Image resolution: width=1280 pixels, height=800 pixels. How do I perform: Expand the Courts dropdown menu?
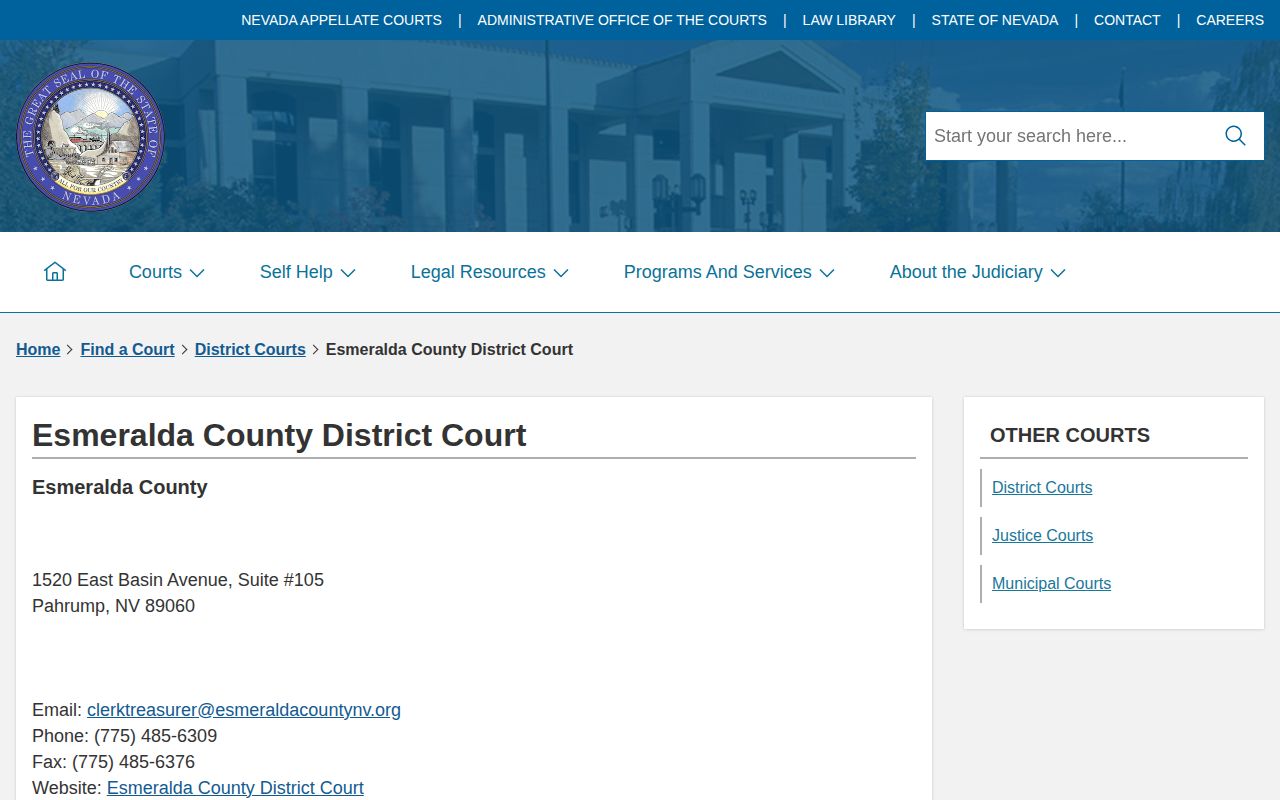pyautogui.click(x=167, y=272)
